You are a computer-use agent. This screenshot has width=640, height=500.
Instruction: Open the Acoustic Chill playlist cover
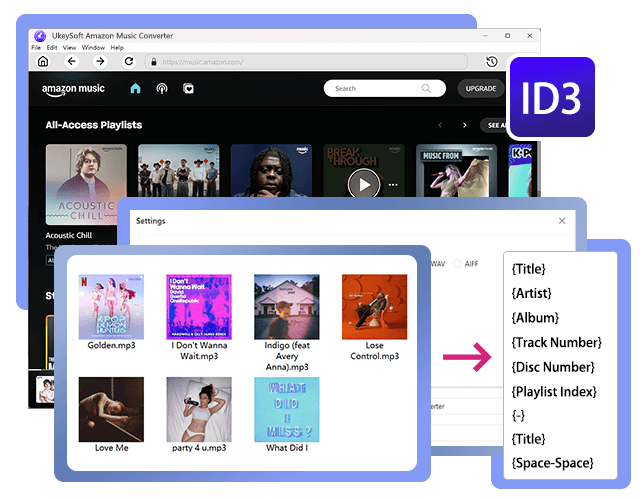pyautogui.click(x=86, y=184)
